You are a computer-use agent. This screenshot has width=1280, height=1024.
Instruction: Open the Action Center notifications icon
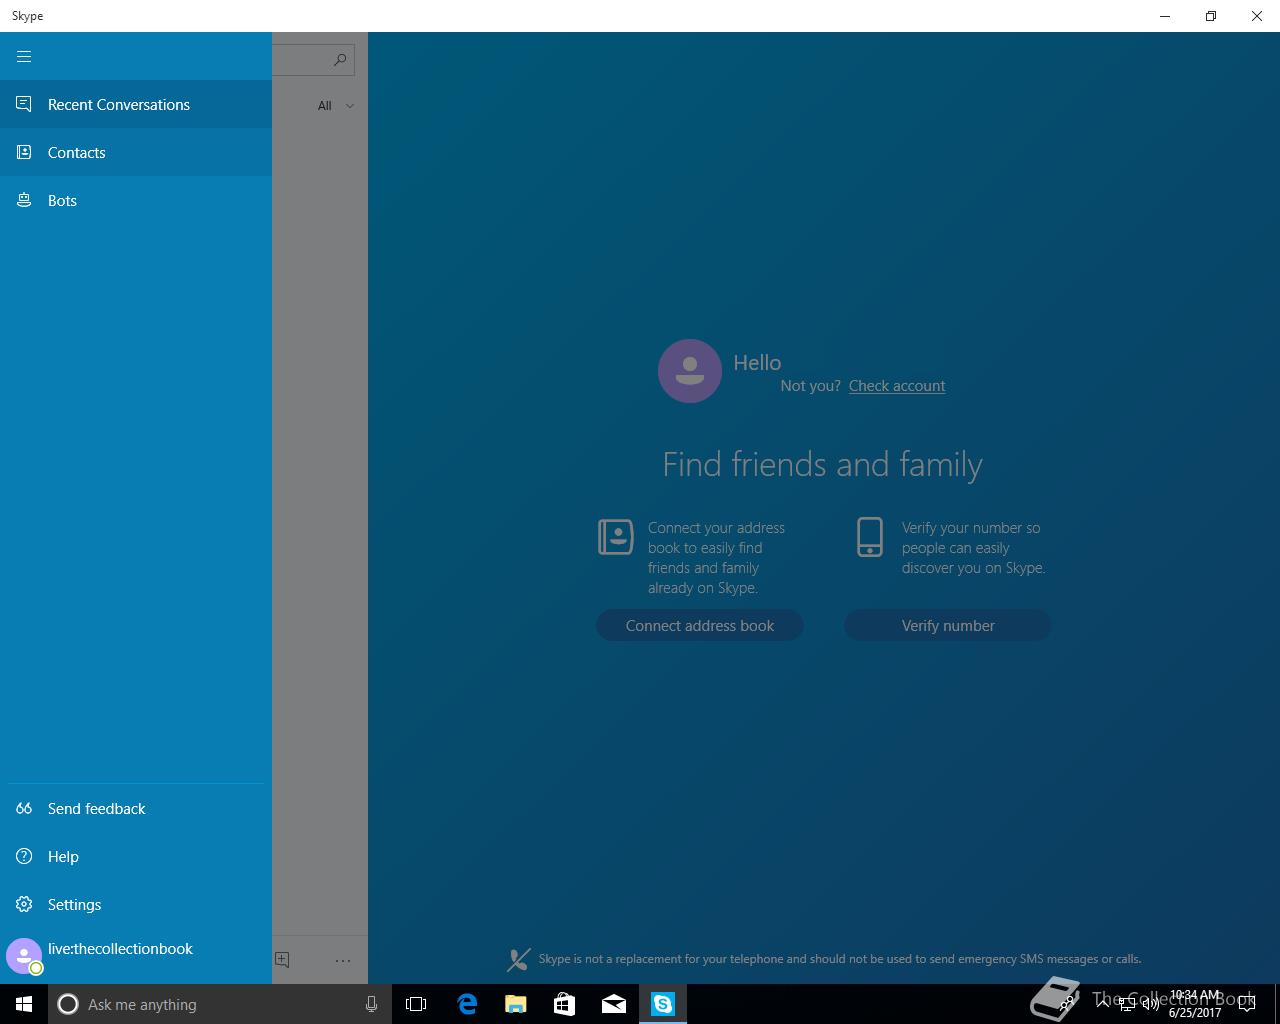point(1247,1004)
